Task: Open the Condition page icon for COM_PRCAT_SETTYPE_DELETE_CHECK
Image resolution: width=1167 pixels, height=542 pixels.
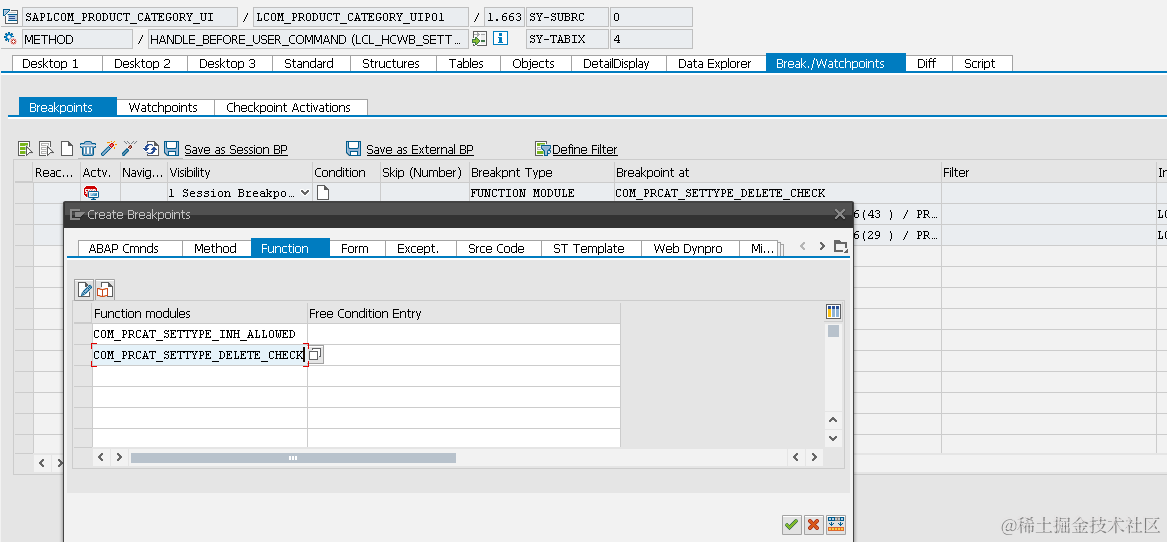Action: [323, 193]
